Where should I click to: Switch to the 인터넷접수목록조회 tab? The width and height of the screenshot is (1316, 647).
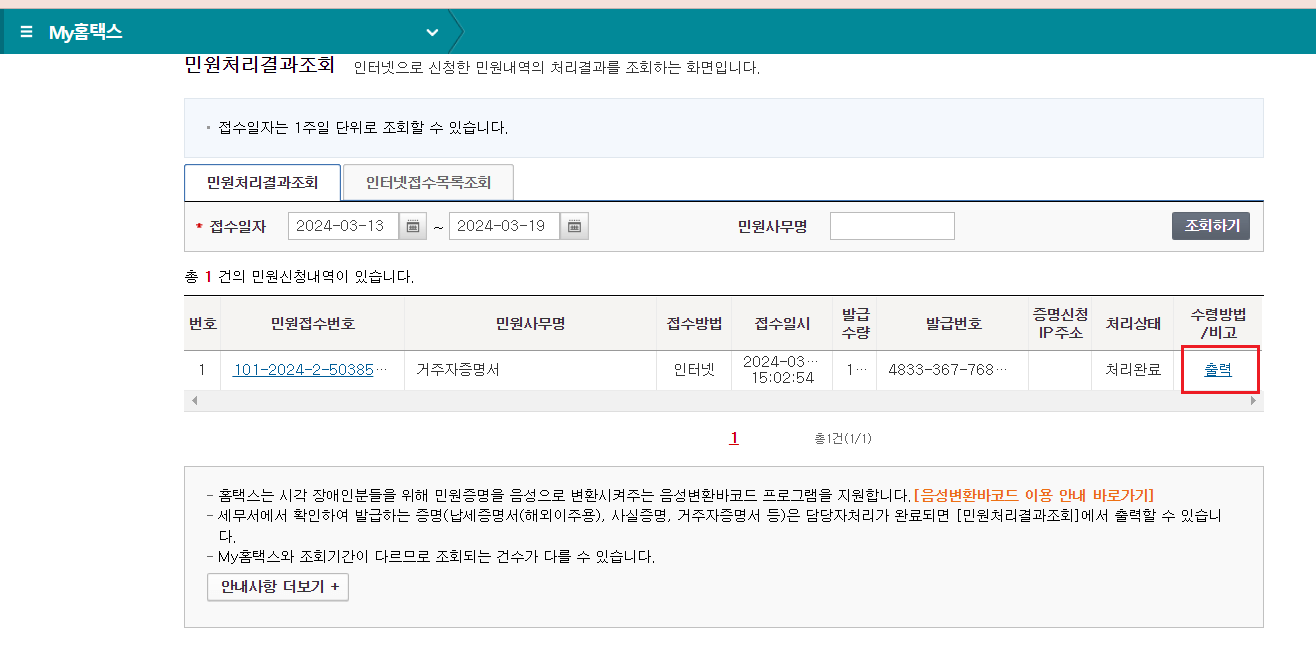click(x=428, y=182)
